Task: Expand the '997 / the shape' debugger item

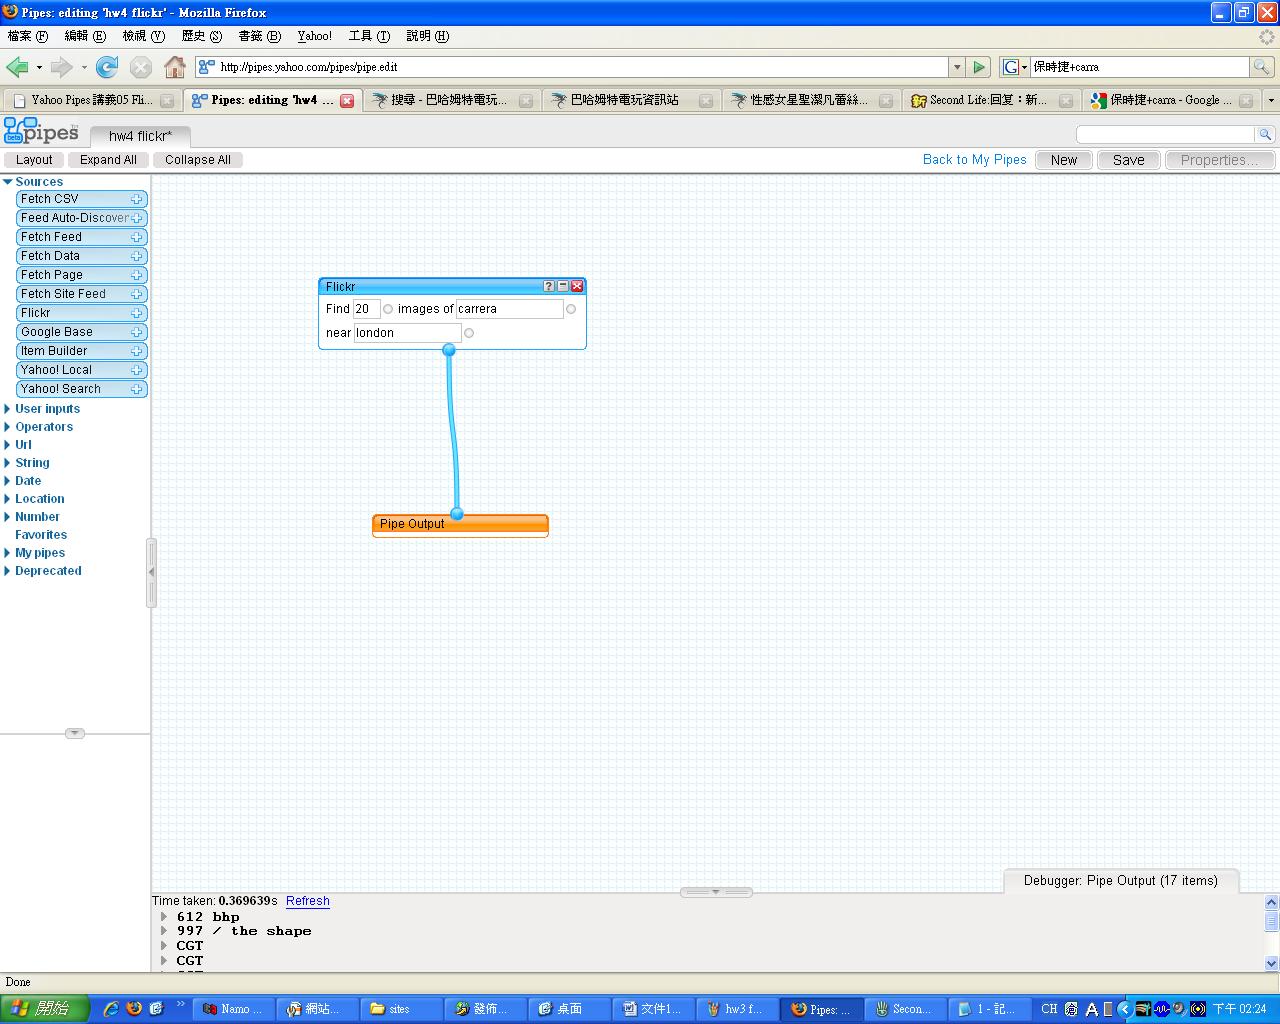Action: [x=164, y=931]
